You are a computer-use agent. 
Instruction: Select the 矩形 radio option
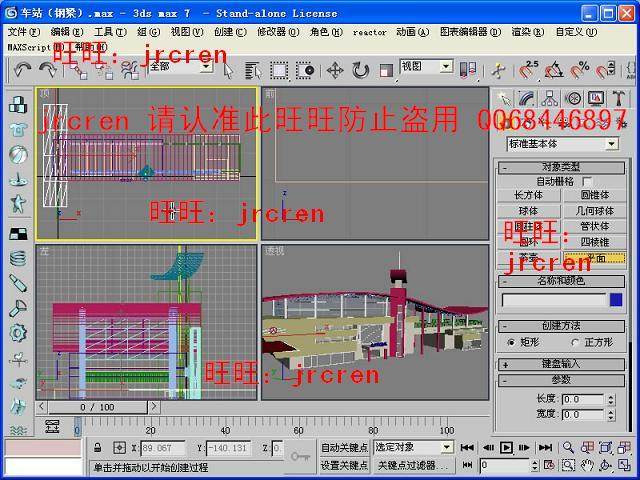pyautogui.click(x=511, y=342)
